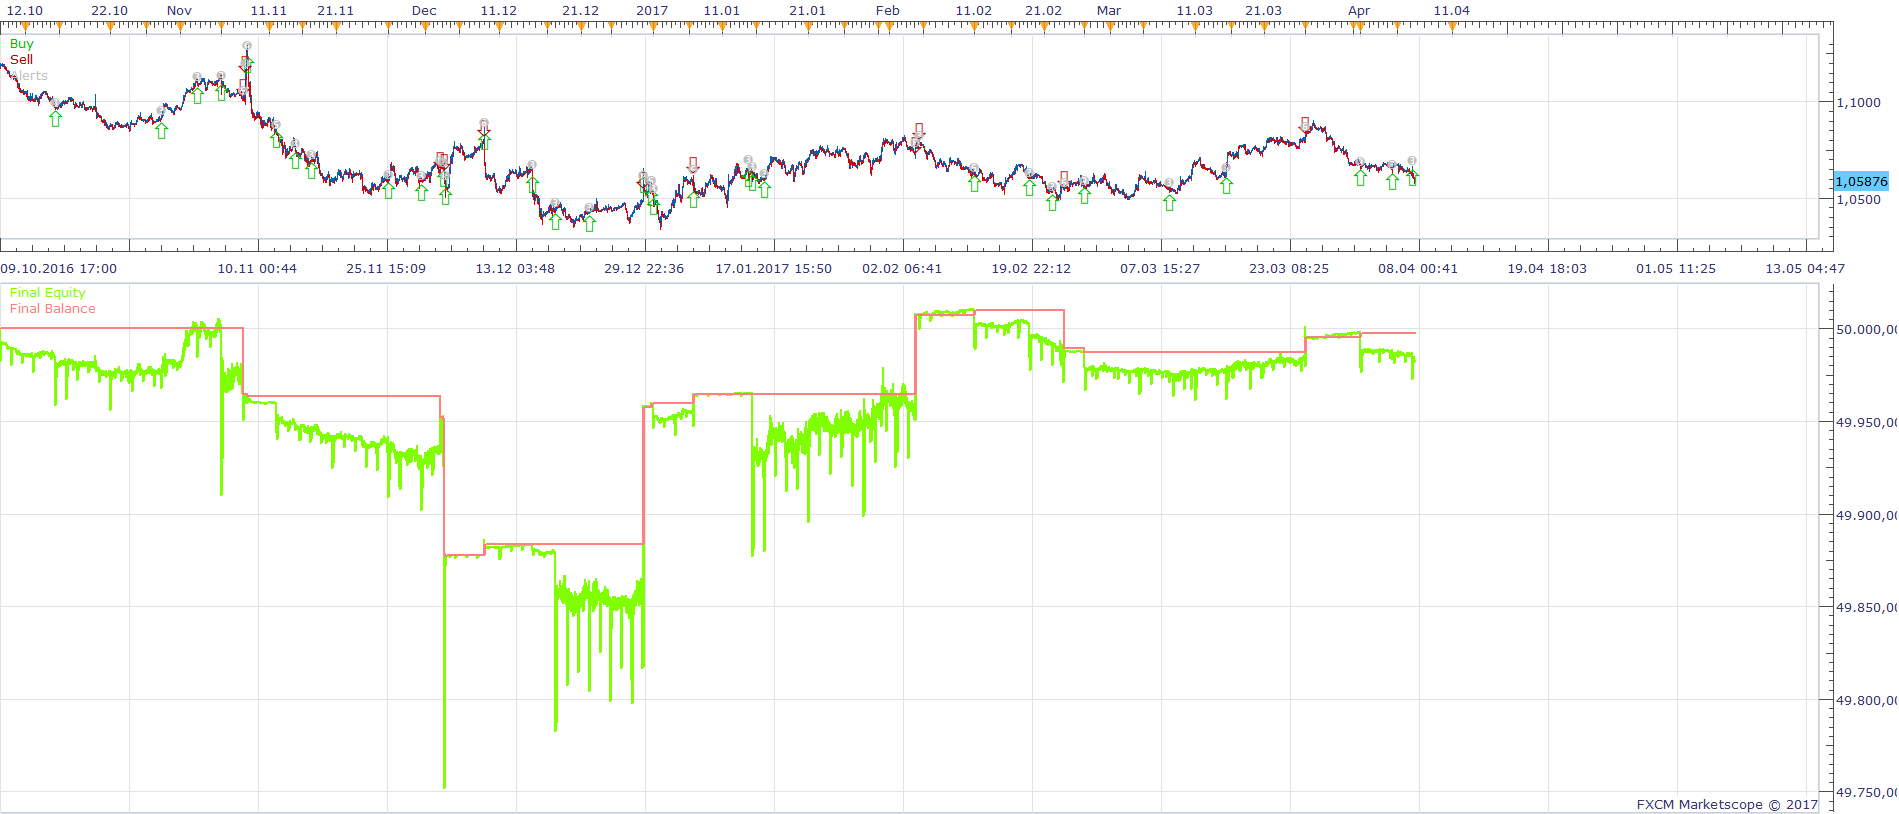Click the 22.10 date on the top axis
The height and width of the screenshot is (814, 1899).
pyautogui.click(x=109, y=10)
